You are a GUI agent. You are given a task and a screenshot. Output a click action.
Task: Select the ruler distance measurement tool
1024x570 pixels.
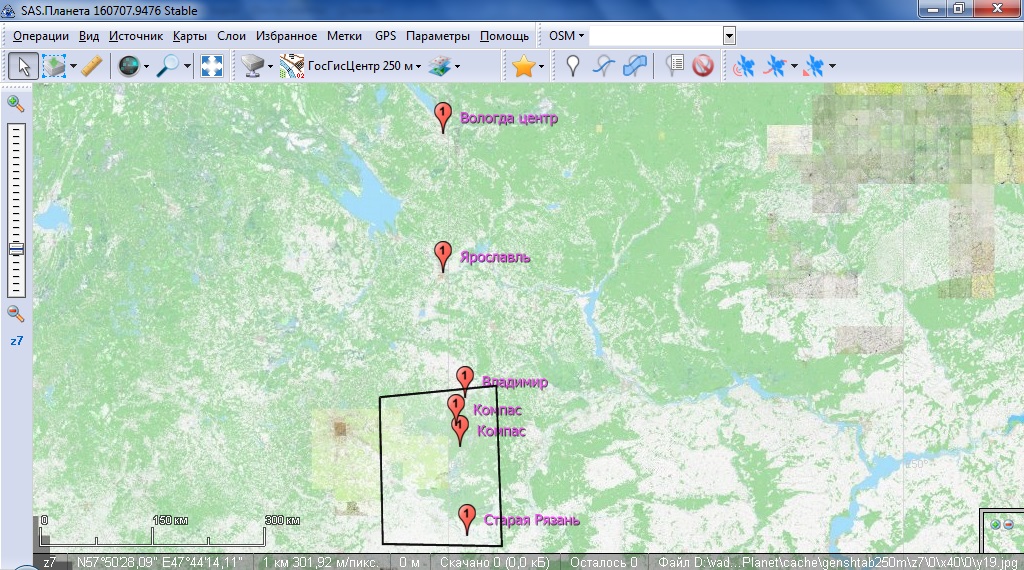coord(92,67)
